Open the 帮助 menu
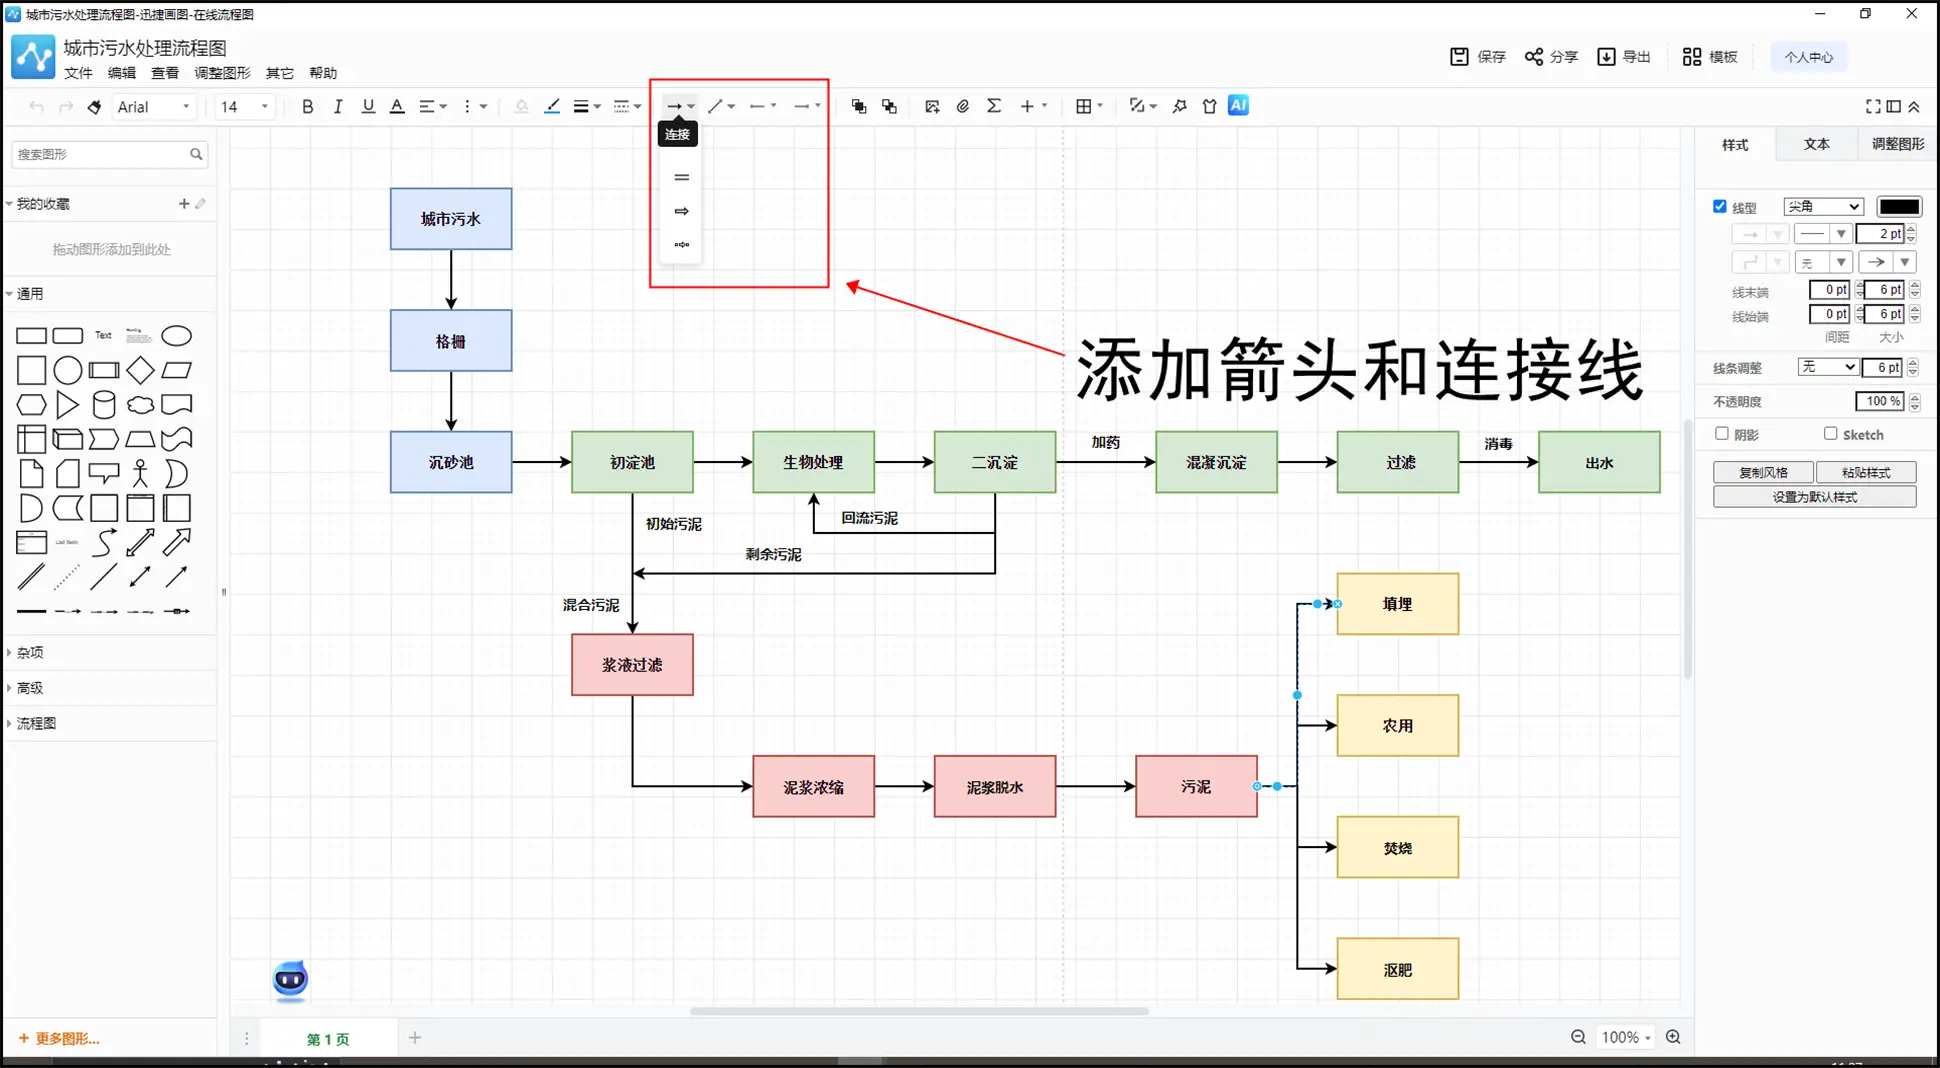 point(323,73)
